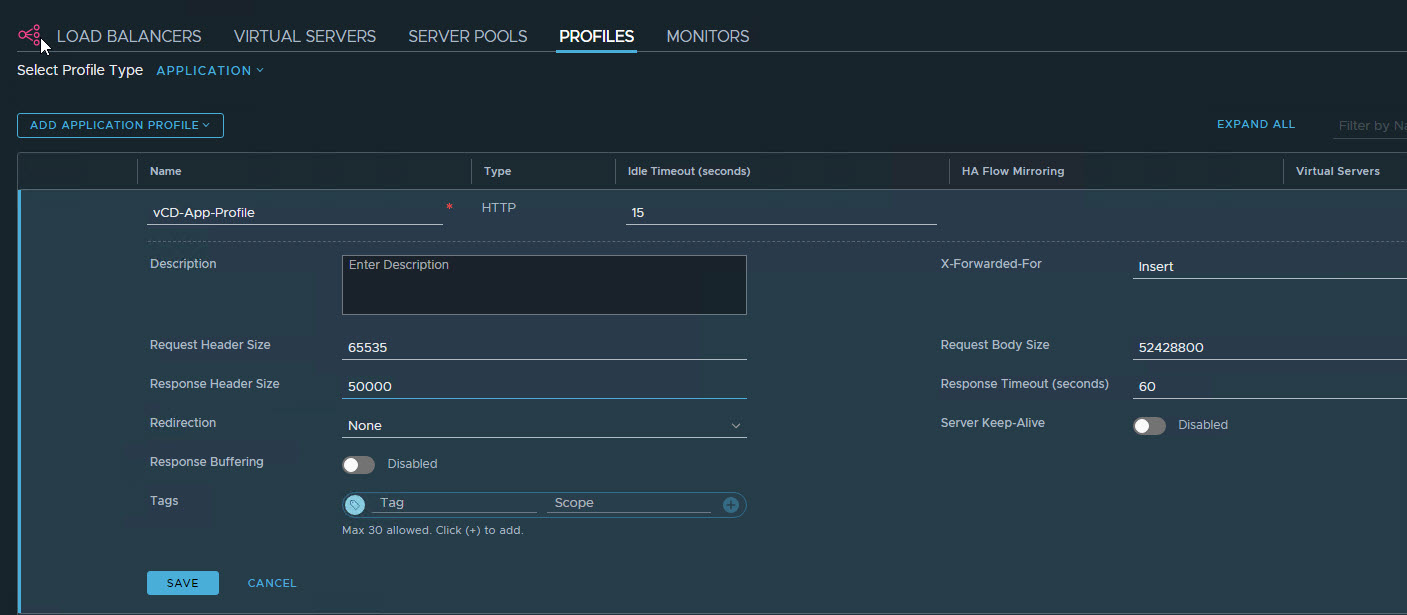Go to the Load Balancers tab
Image resolution: width=1407 pixels, height=615 pixels.
(x=129, y=37)
